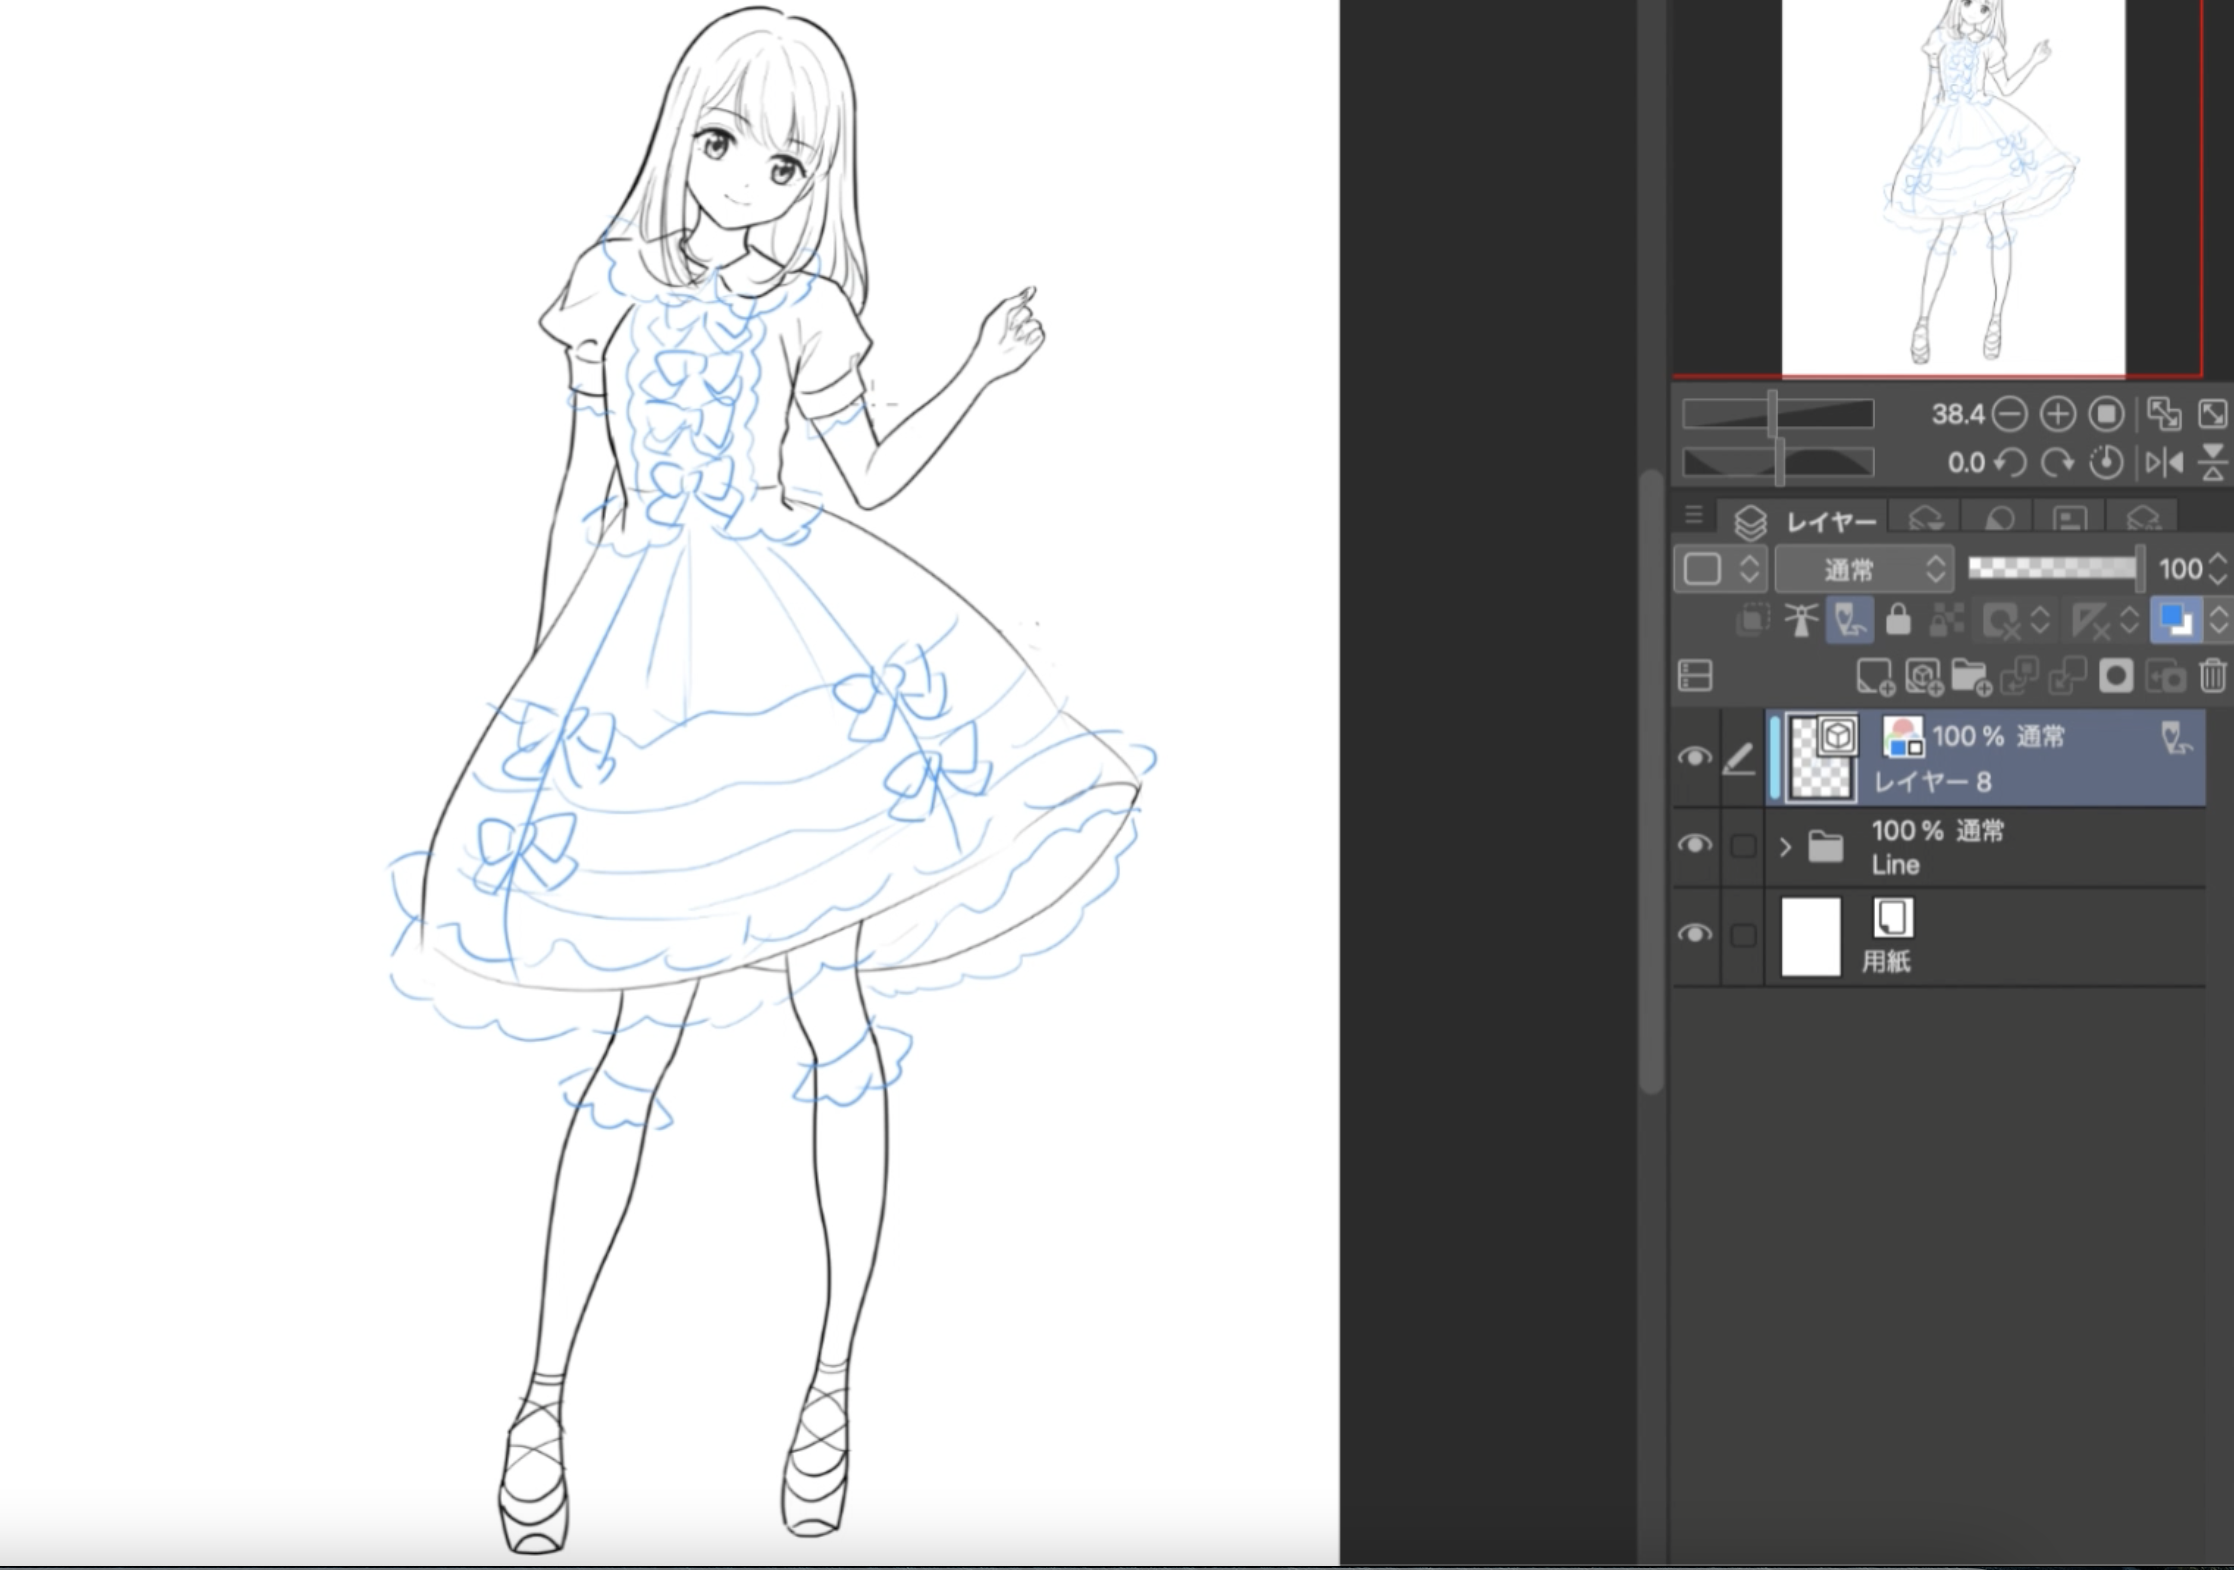
Task: Open the 通常 blending mode dropdown
Action: point(1864,570)
